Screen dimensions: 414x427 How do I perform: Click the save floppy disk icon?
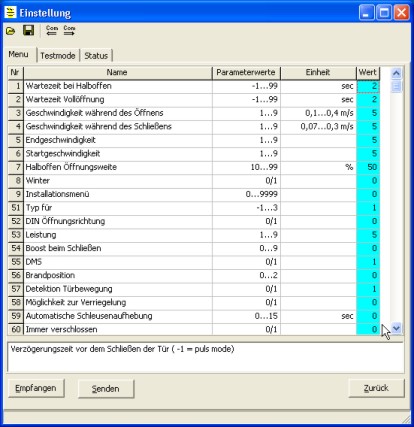tap(29, 31)
